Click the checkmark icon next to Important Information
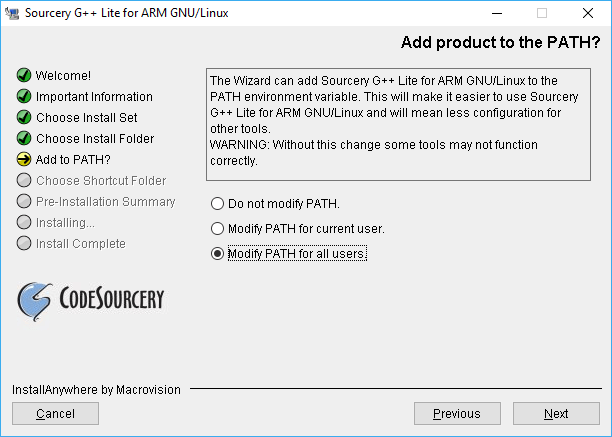The image size is (612, 437). (24, 96)
